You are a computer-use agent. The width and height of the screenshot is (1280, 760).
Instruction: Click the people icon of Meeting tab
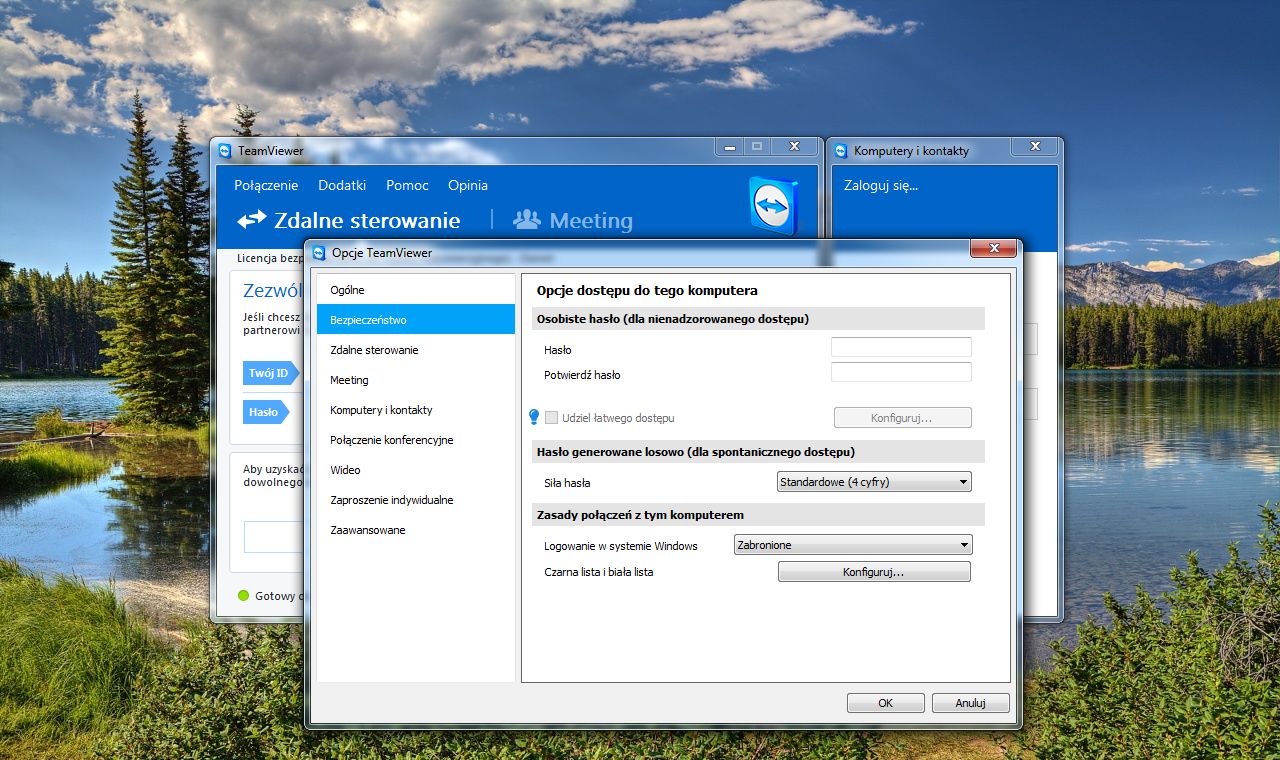tap(527, 219)
